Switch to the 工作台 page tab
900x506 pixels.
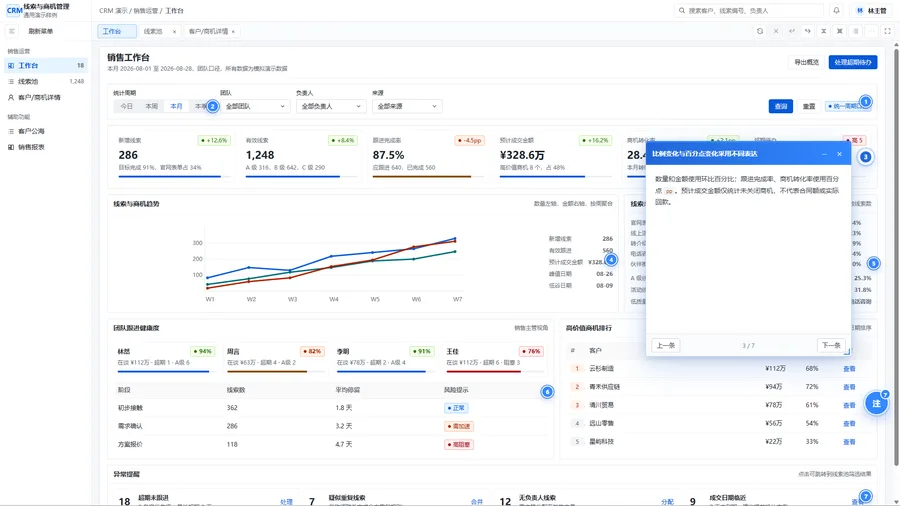click(x=117, y=31)
